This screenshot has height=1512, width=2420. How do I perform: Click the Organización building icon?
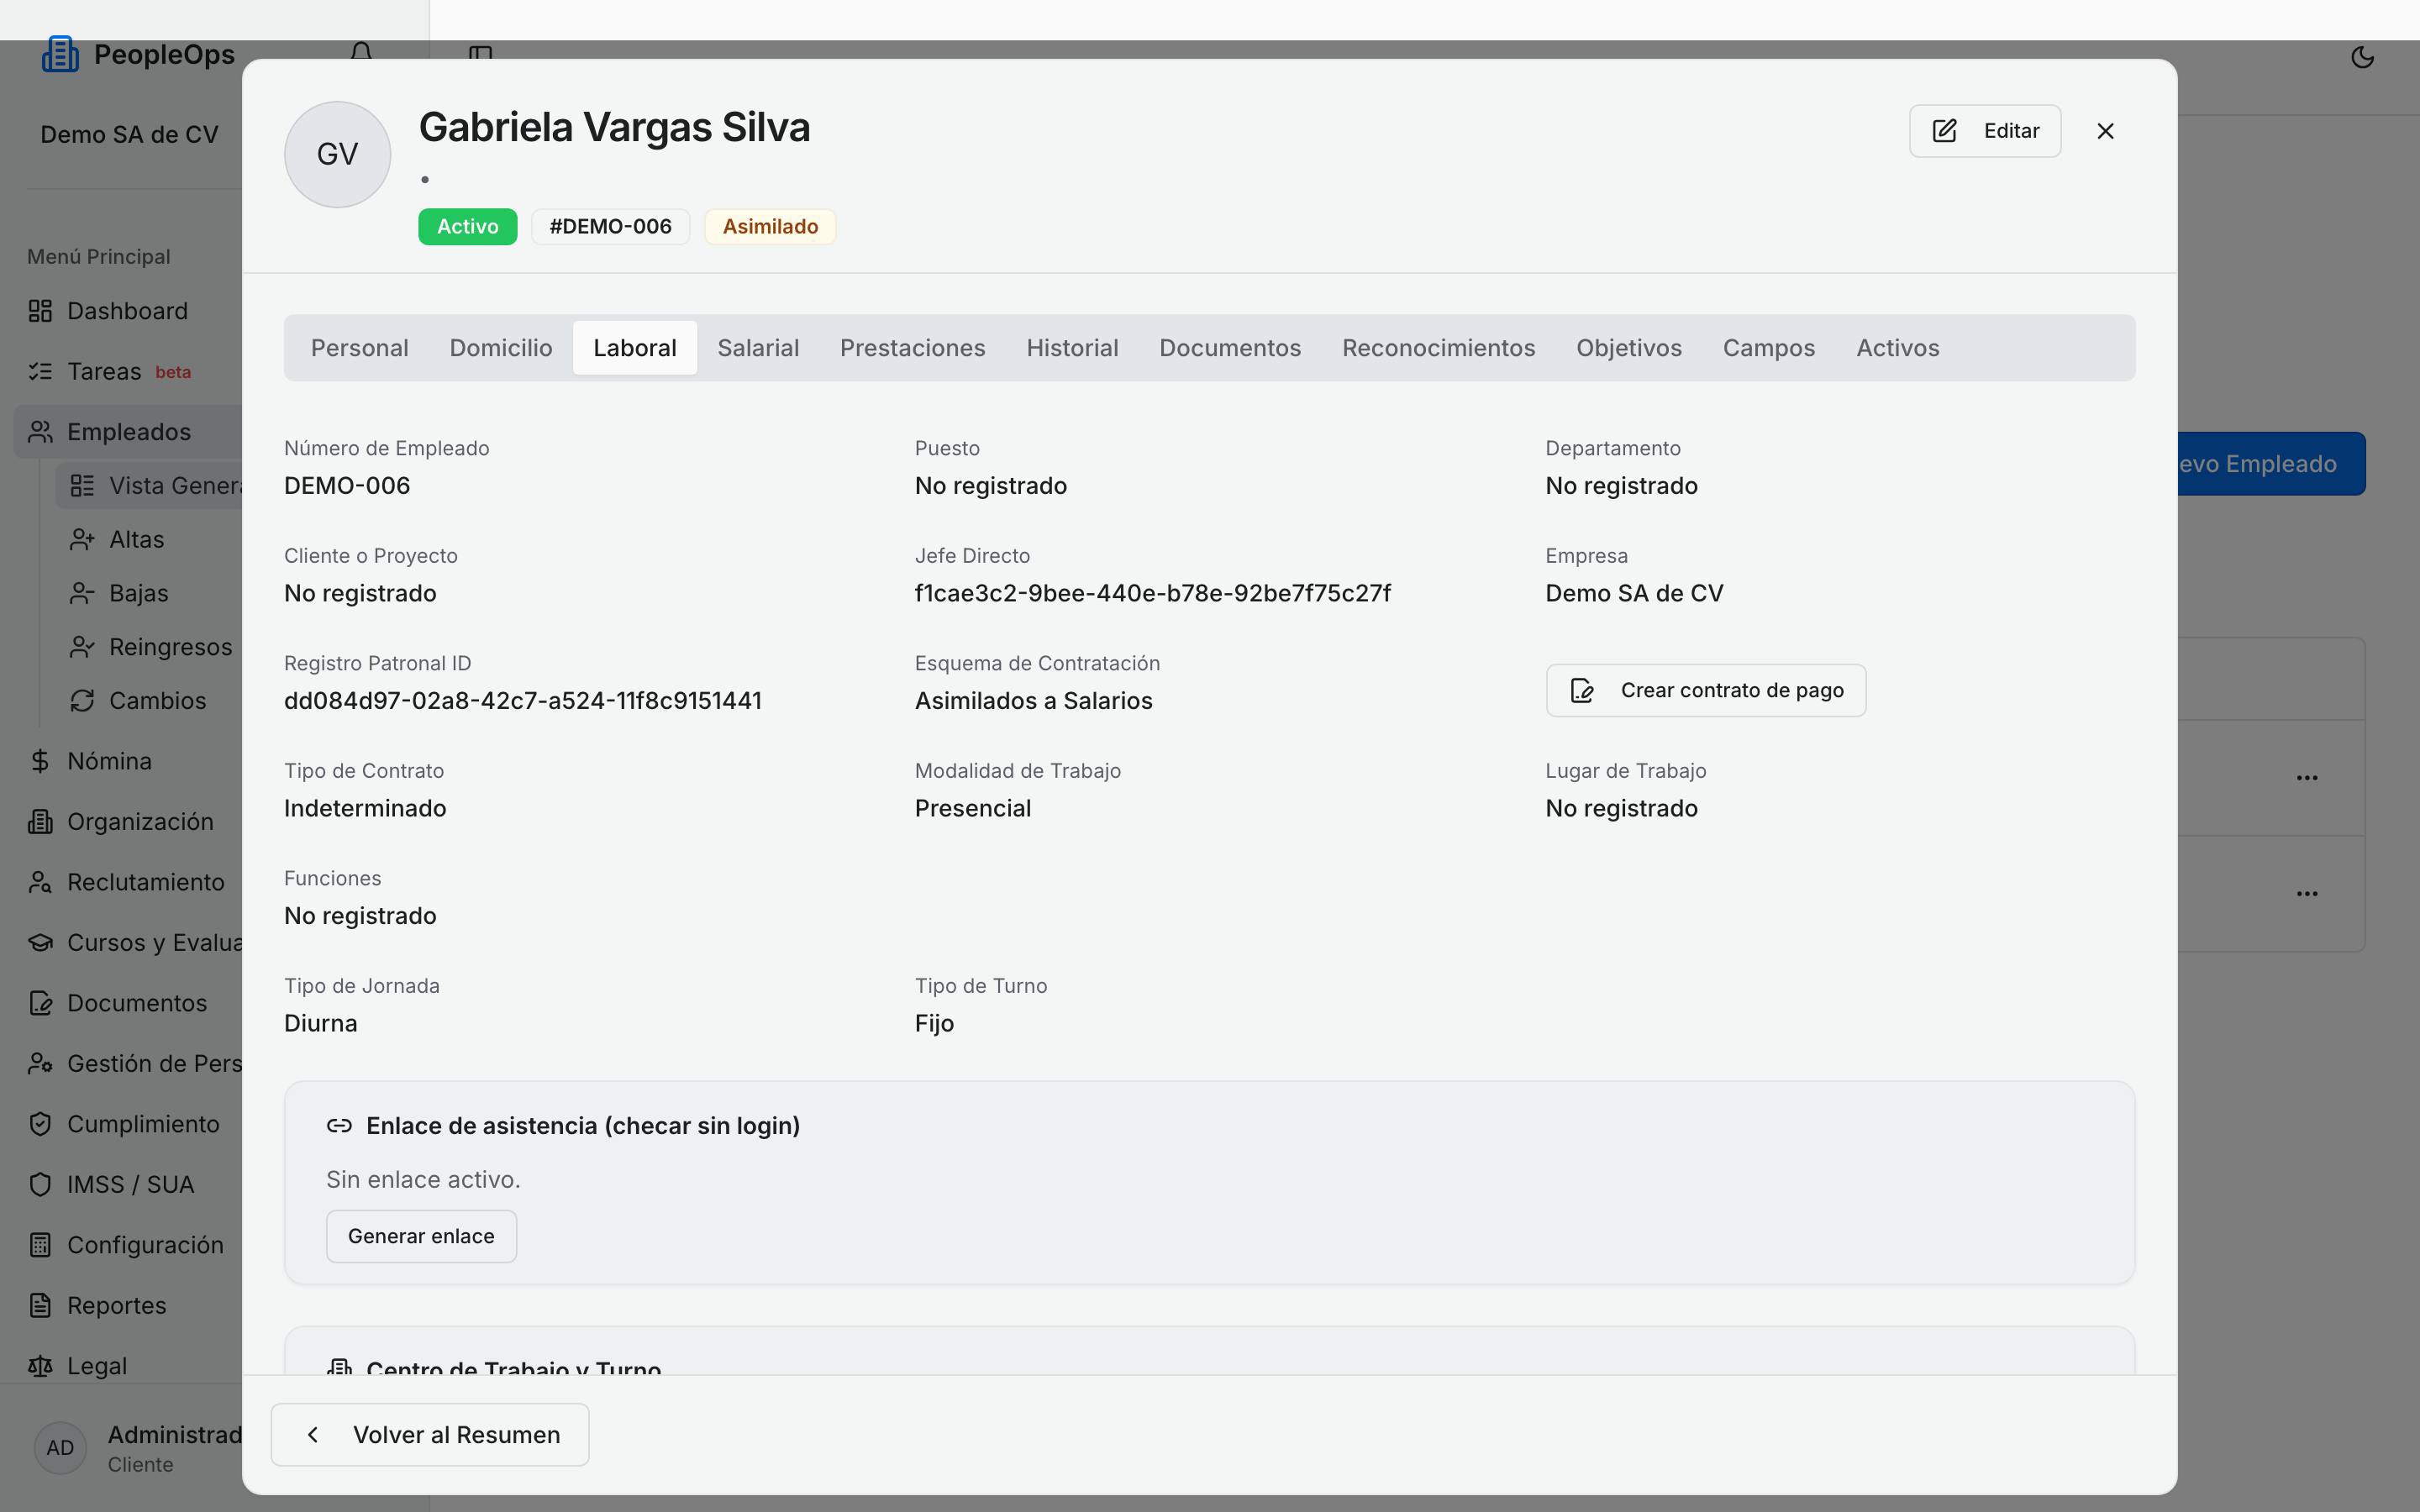(x=40, y=822)
